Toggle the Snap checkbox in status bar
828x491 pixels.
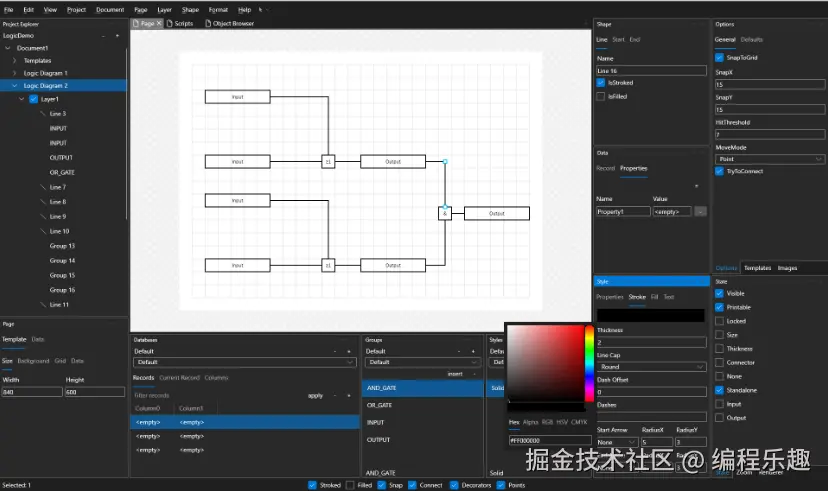coord(381,485)
